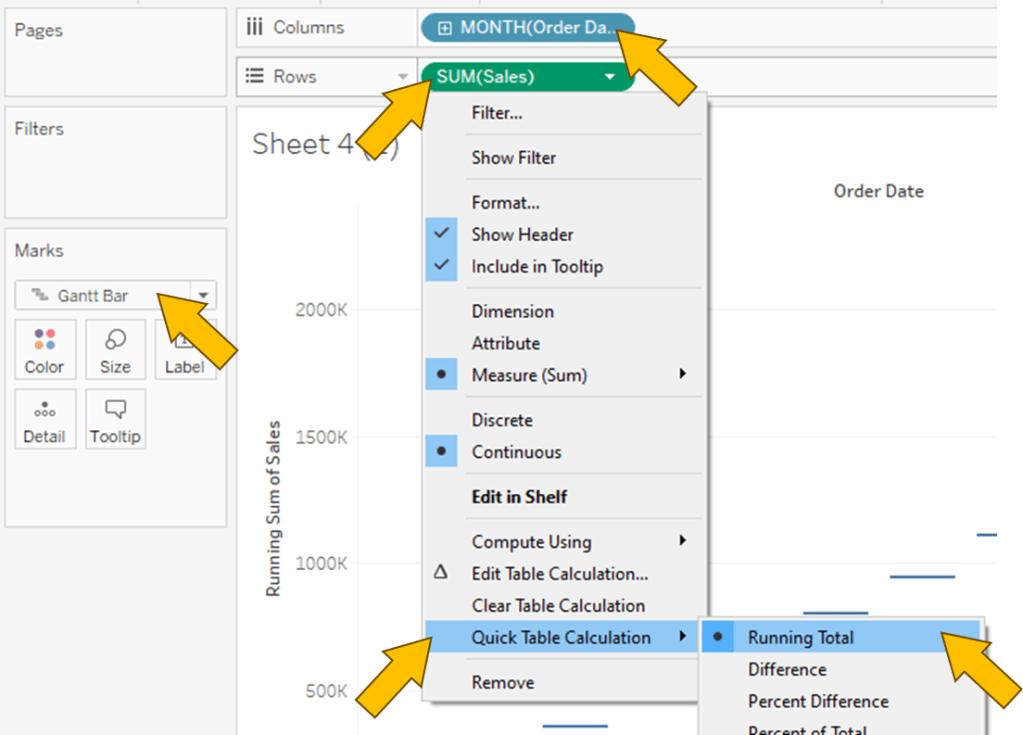Click the Rows shelf icon
This screenshot has height=735, width=1023.
[x=255, y=76]
